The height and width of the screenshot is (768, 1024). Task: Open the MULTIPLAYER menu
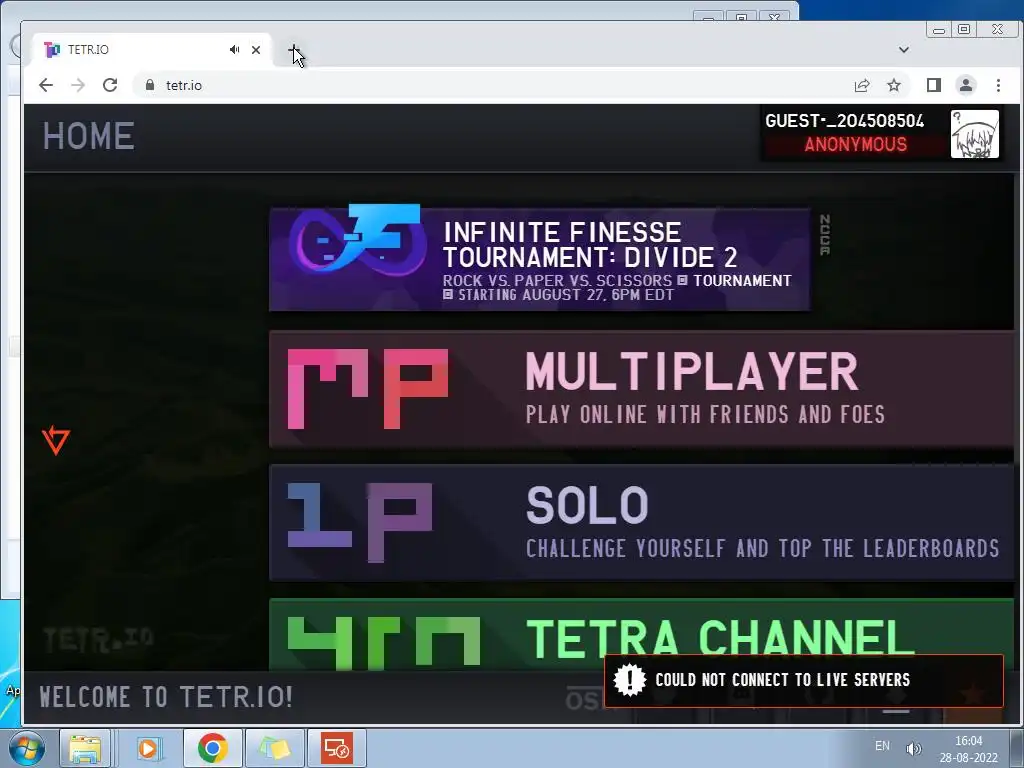(x=642, y=389)
